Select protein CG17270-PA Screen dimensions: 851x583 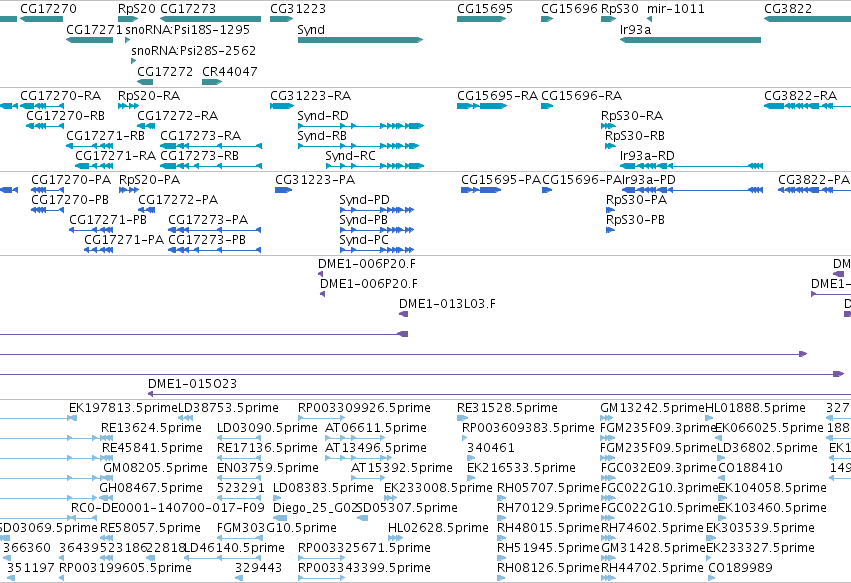point(71,180)
